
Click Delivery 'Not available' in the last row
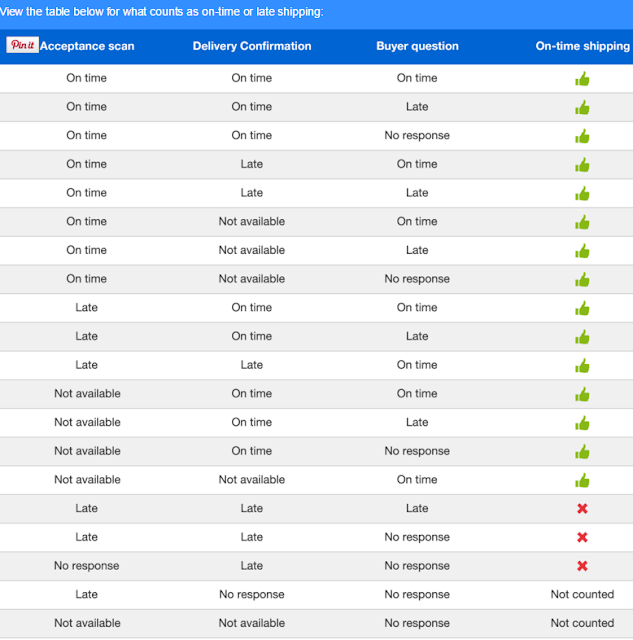click(252, 623)
